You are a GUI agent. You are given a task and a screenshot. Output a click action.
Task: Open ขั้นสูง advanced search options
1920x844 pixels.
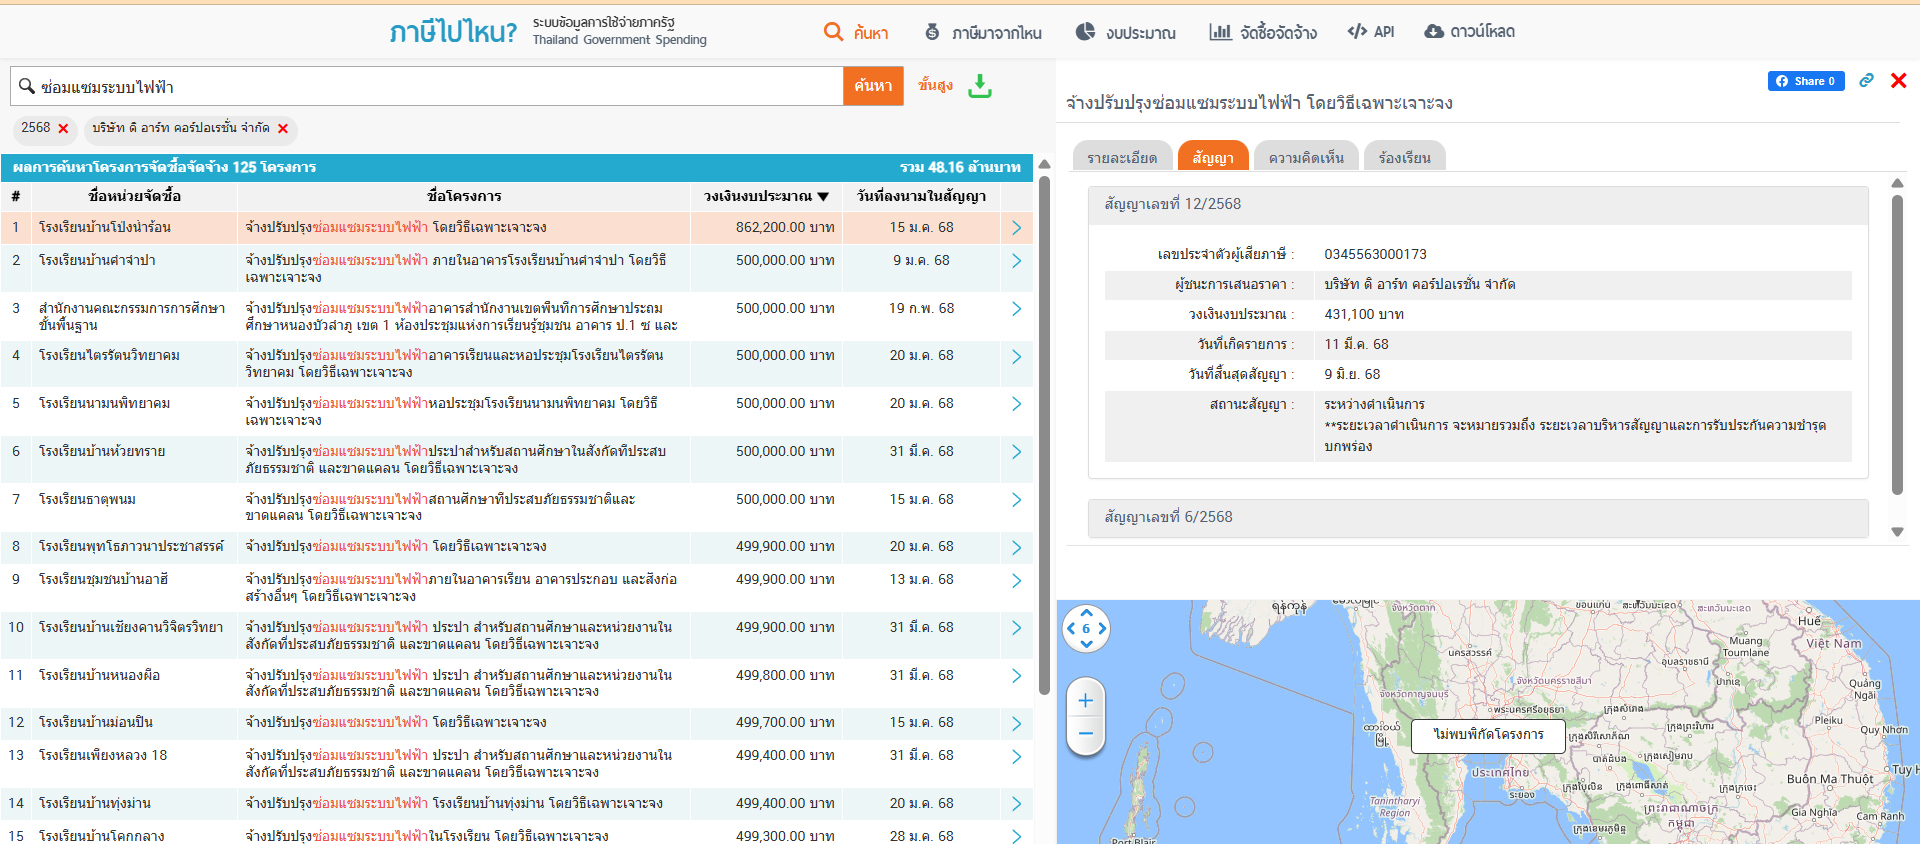[935, 86]
